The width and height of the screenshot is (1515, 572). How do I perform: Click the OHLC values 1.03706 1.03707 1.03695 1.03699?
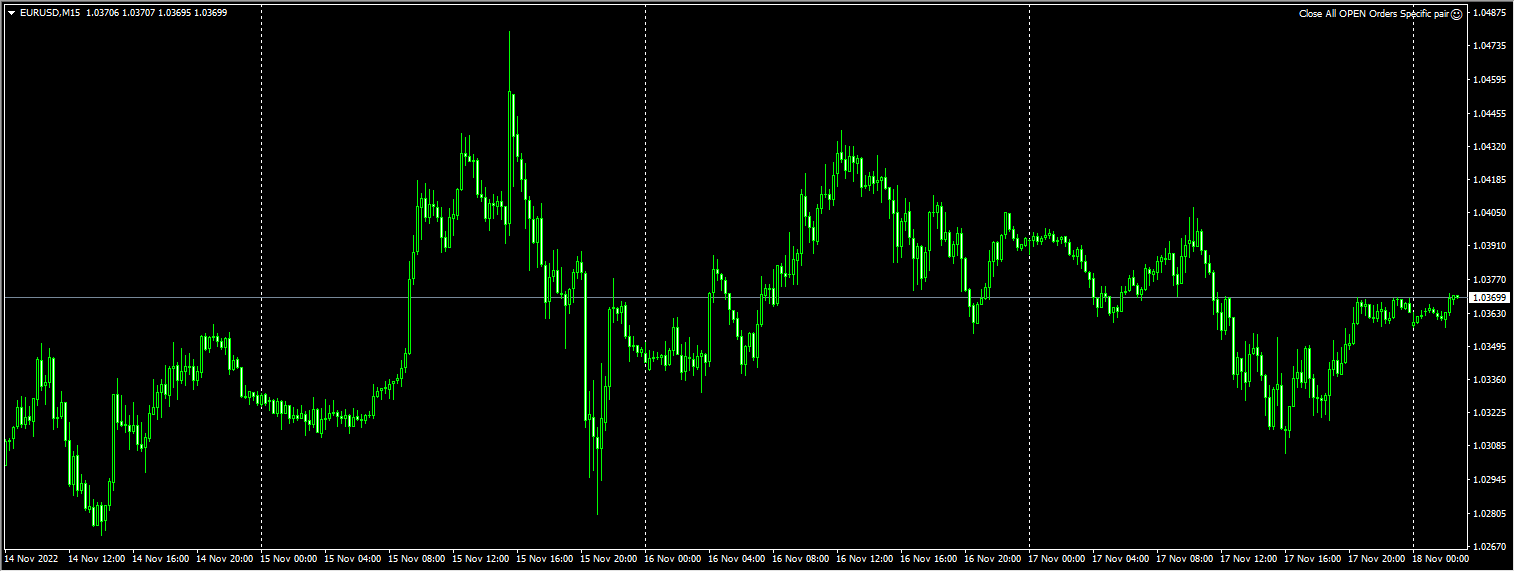coord(156,13)
